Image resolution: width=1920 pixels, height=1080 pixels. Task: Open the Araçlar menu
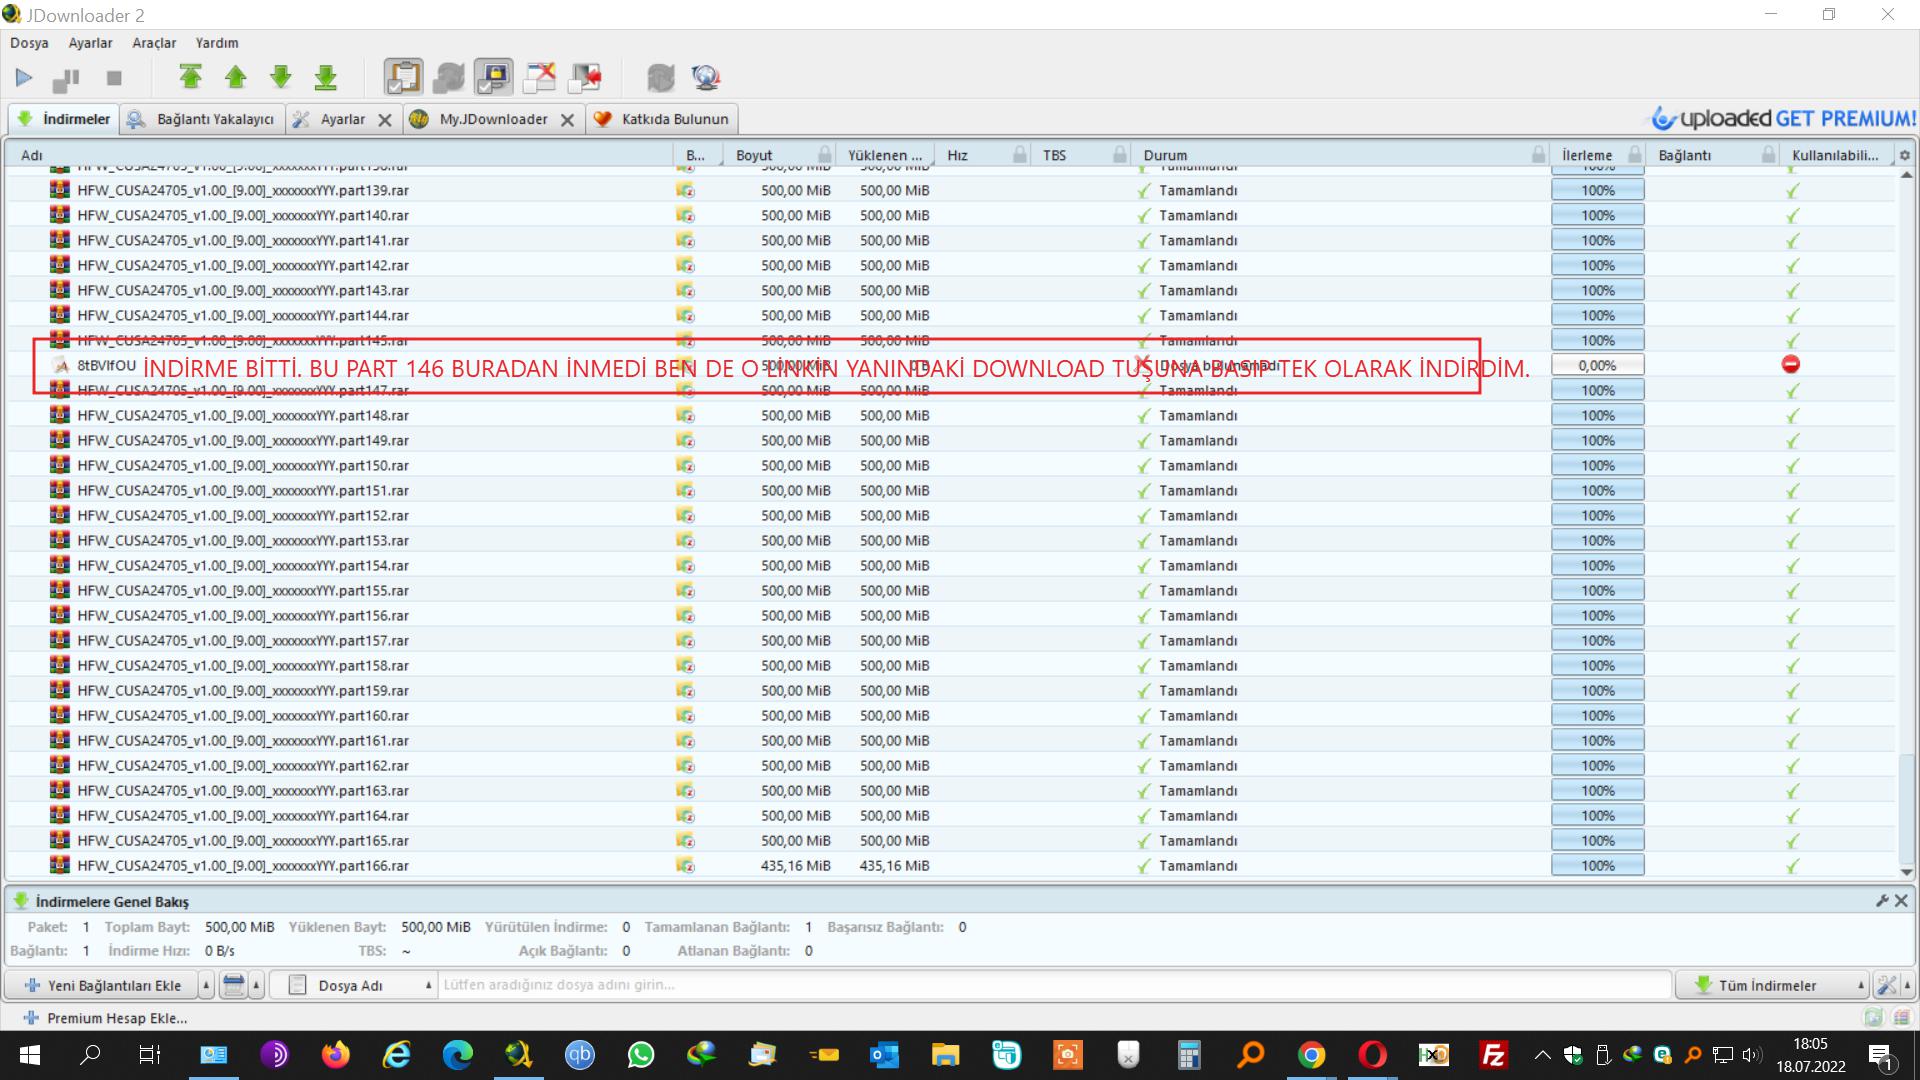point(154,43)
